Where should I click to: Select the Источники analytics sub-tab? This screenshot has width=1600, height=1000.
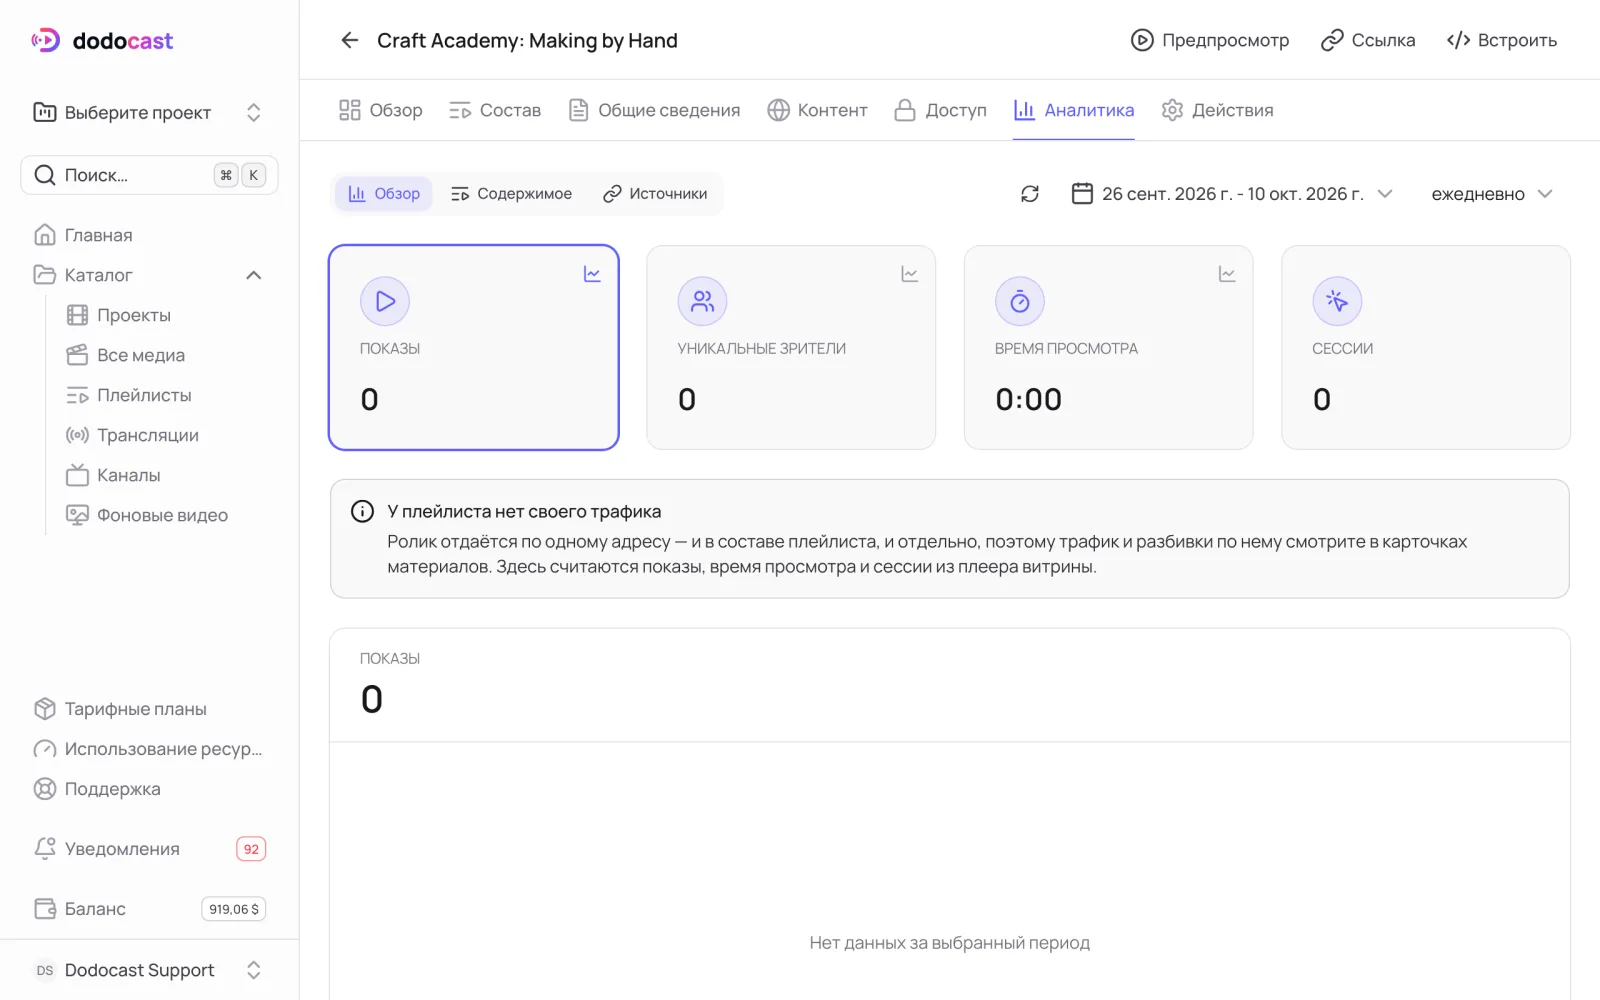(655, 194)
